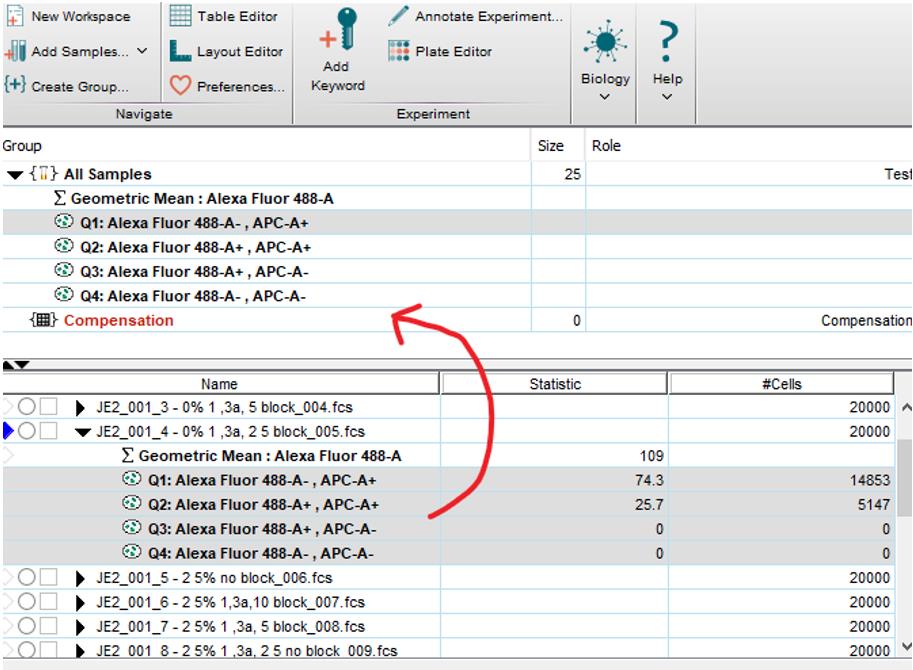913x670 pixels.
Task: Tick the checkbox for block_004.fcs
Action: click(48, 406)
